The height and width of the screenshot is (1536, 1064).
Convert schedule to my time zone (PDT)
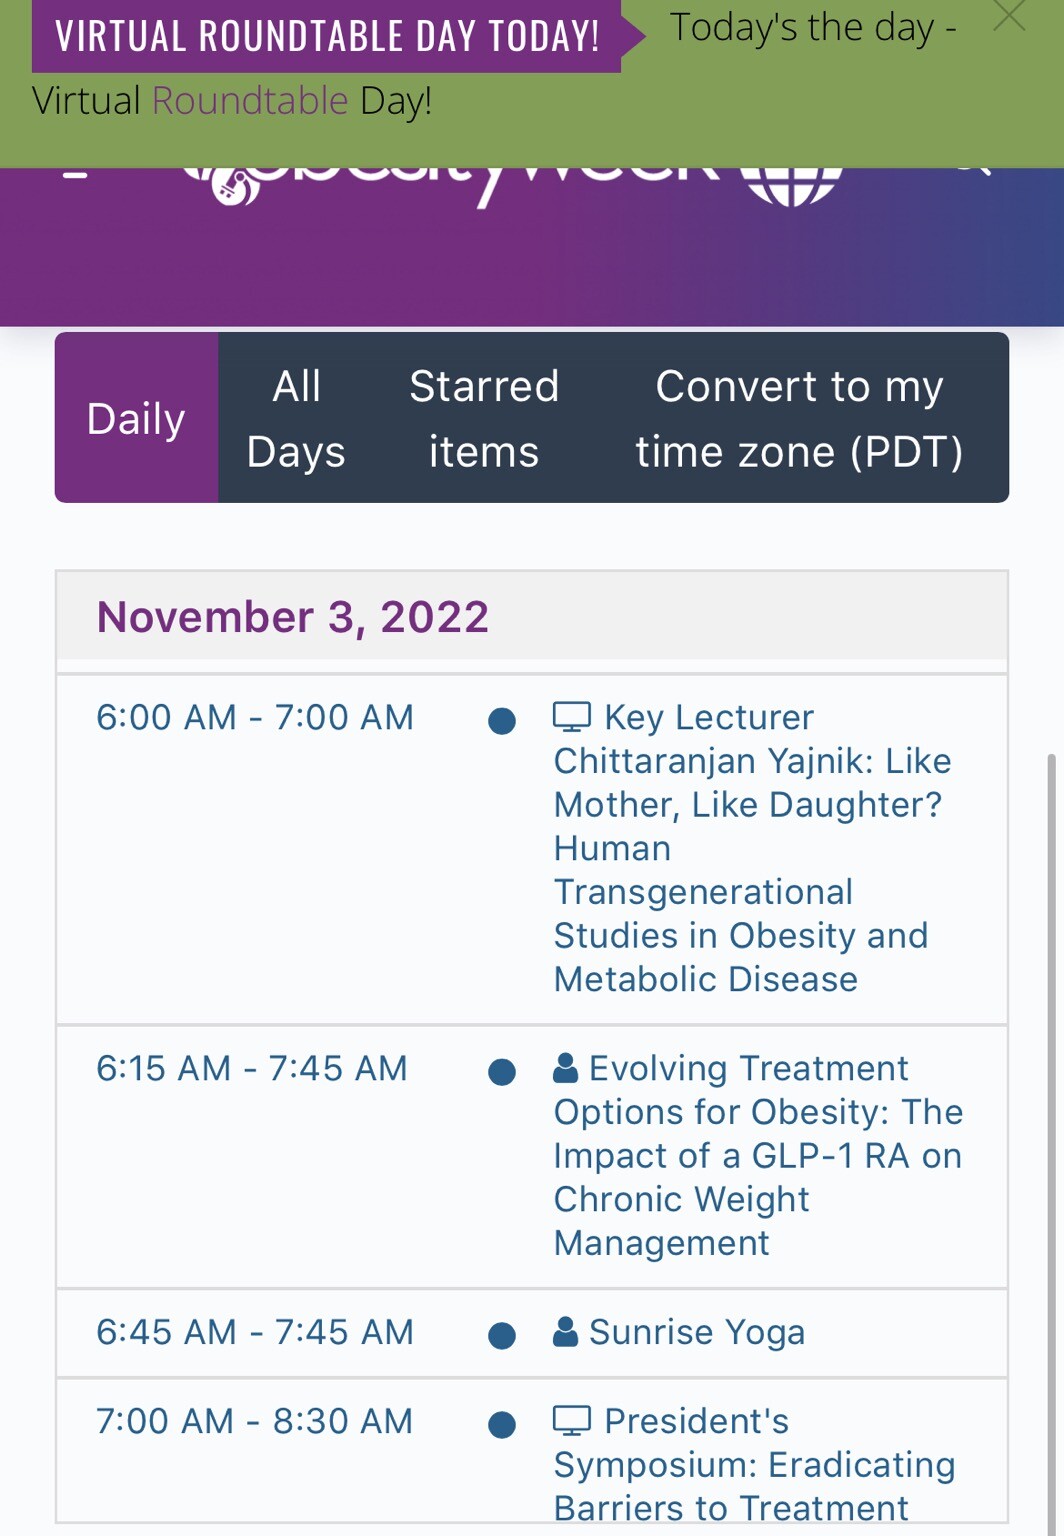(799, 418)
